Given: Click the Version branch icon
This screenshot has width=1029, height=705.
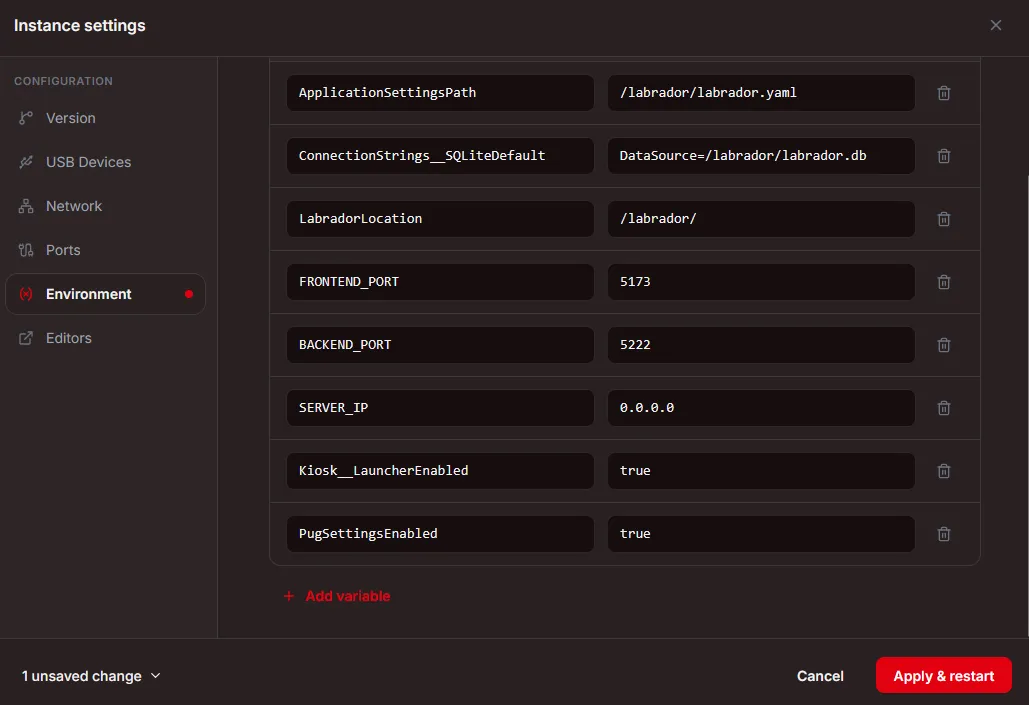Looking at the screenshot, I should pyautogui.click(x=26, y=118).
